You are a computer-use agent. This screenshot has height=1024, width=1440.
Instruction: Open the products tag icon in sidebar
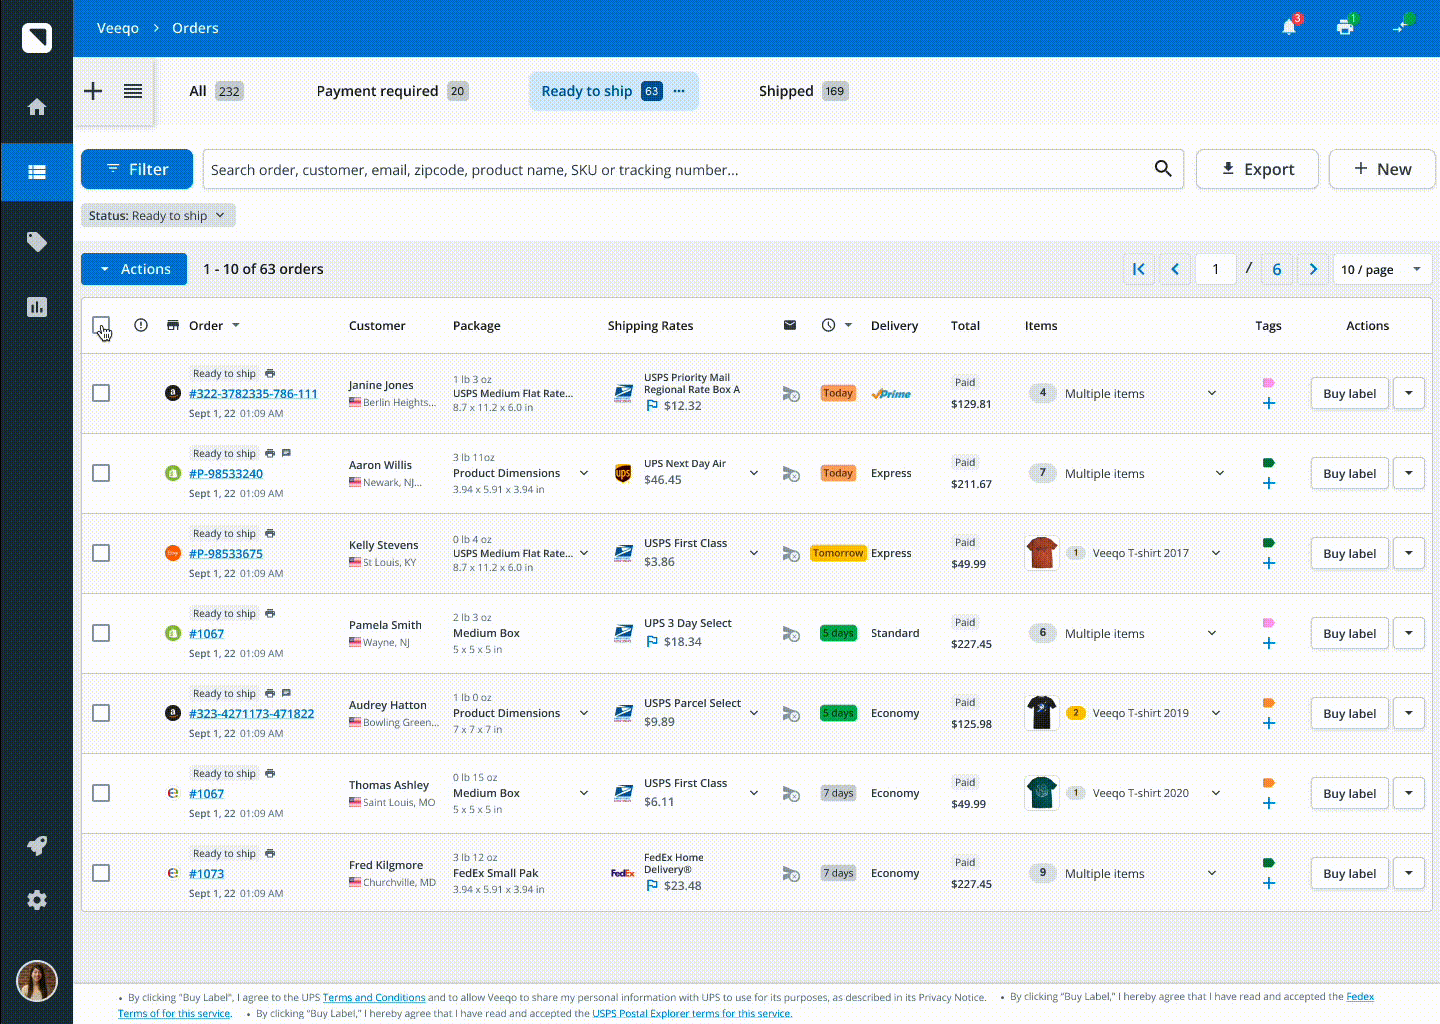coord(37,242)
